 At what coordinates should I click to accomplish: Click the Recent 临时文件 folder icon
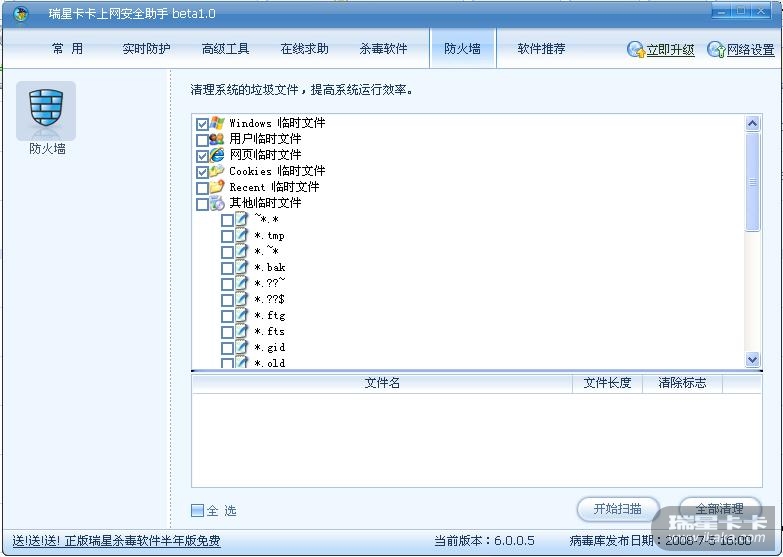[217, 187]
